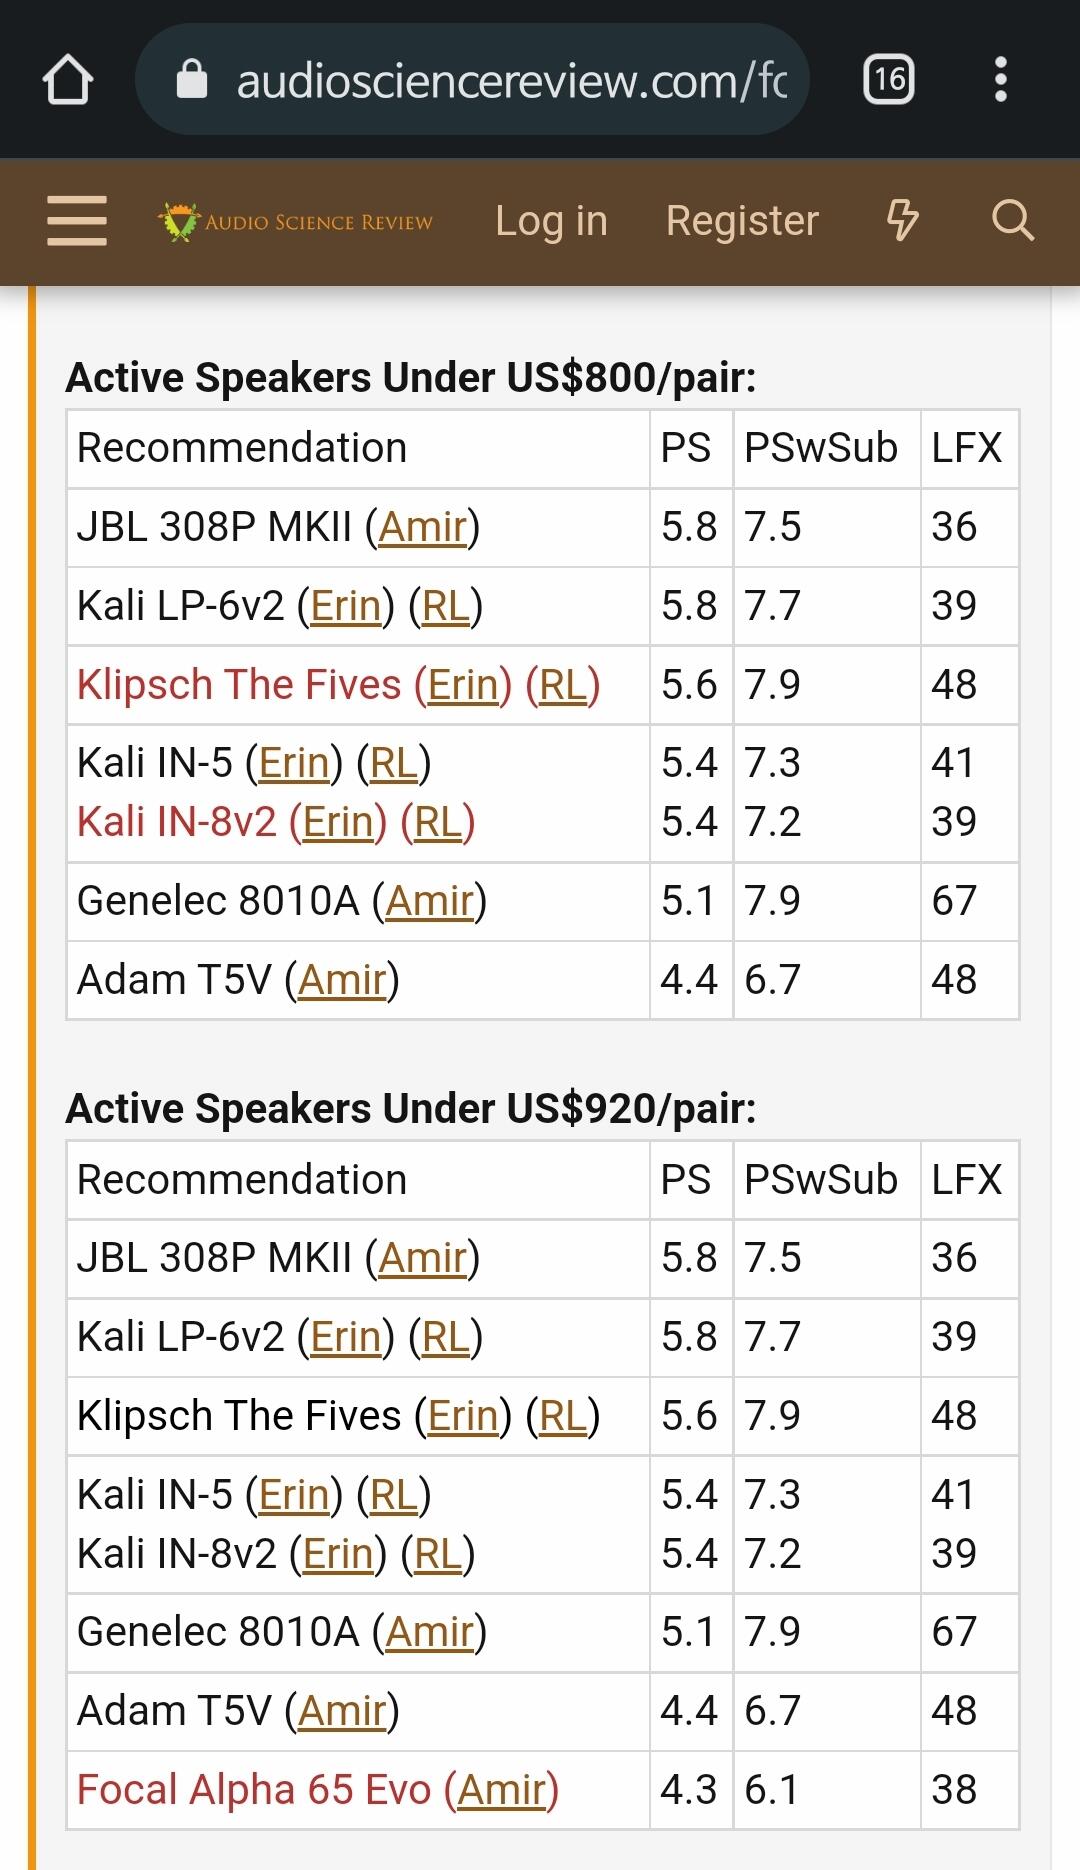The image size is (1080, 1870).
Task: Open Amir's Genelec 8010A review in the Under US$800 table
Action: (430, 901)
